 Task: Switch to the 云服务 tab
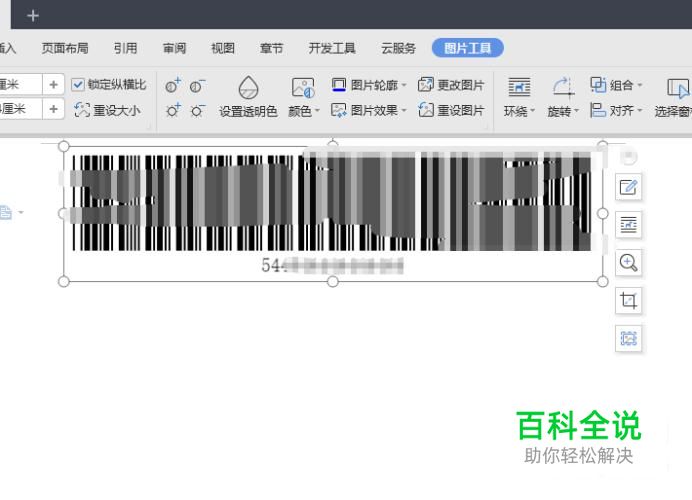coord(399,48)
